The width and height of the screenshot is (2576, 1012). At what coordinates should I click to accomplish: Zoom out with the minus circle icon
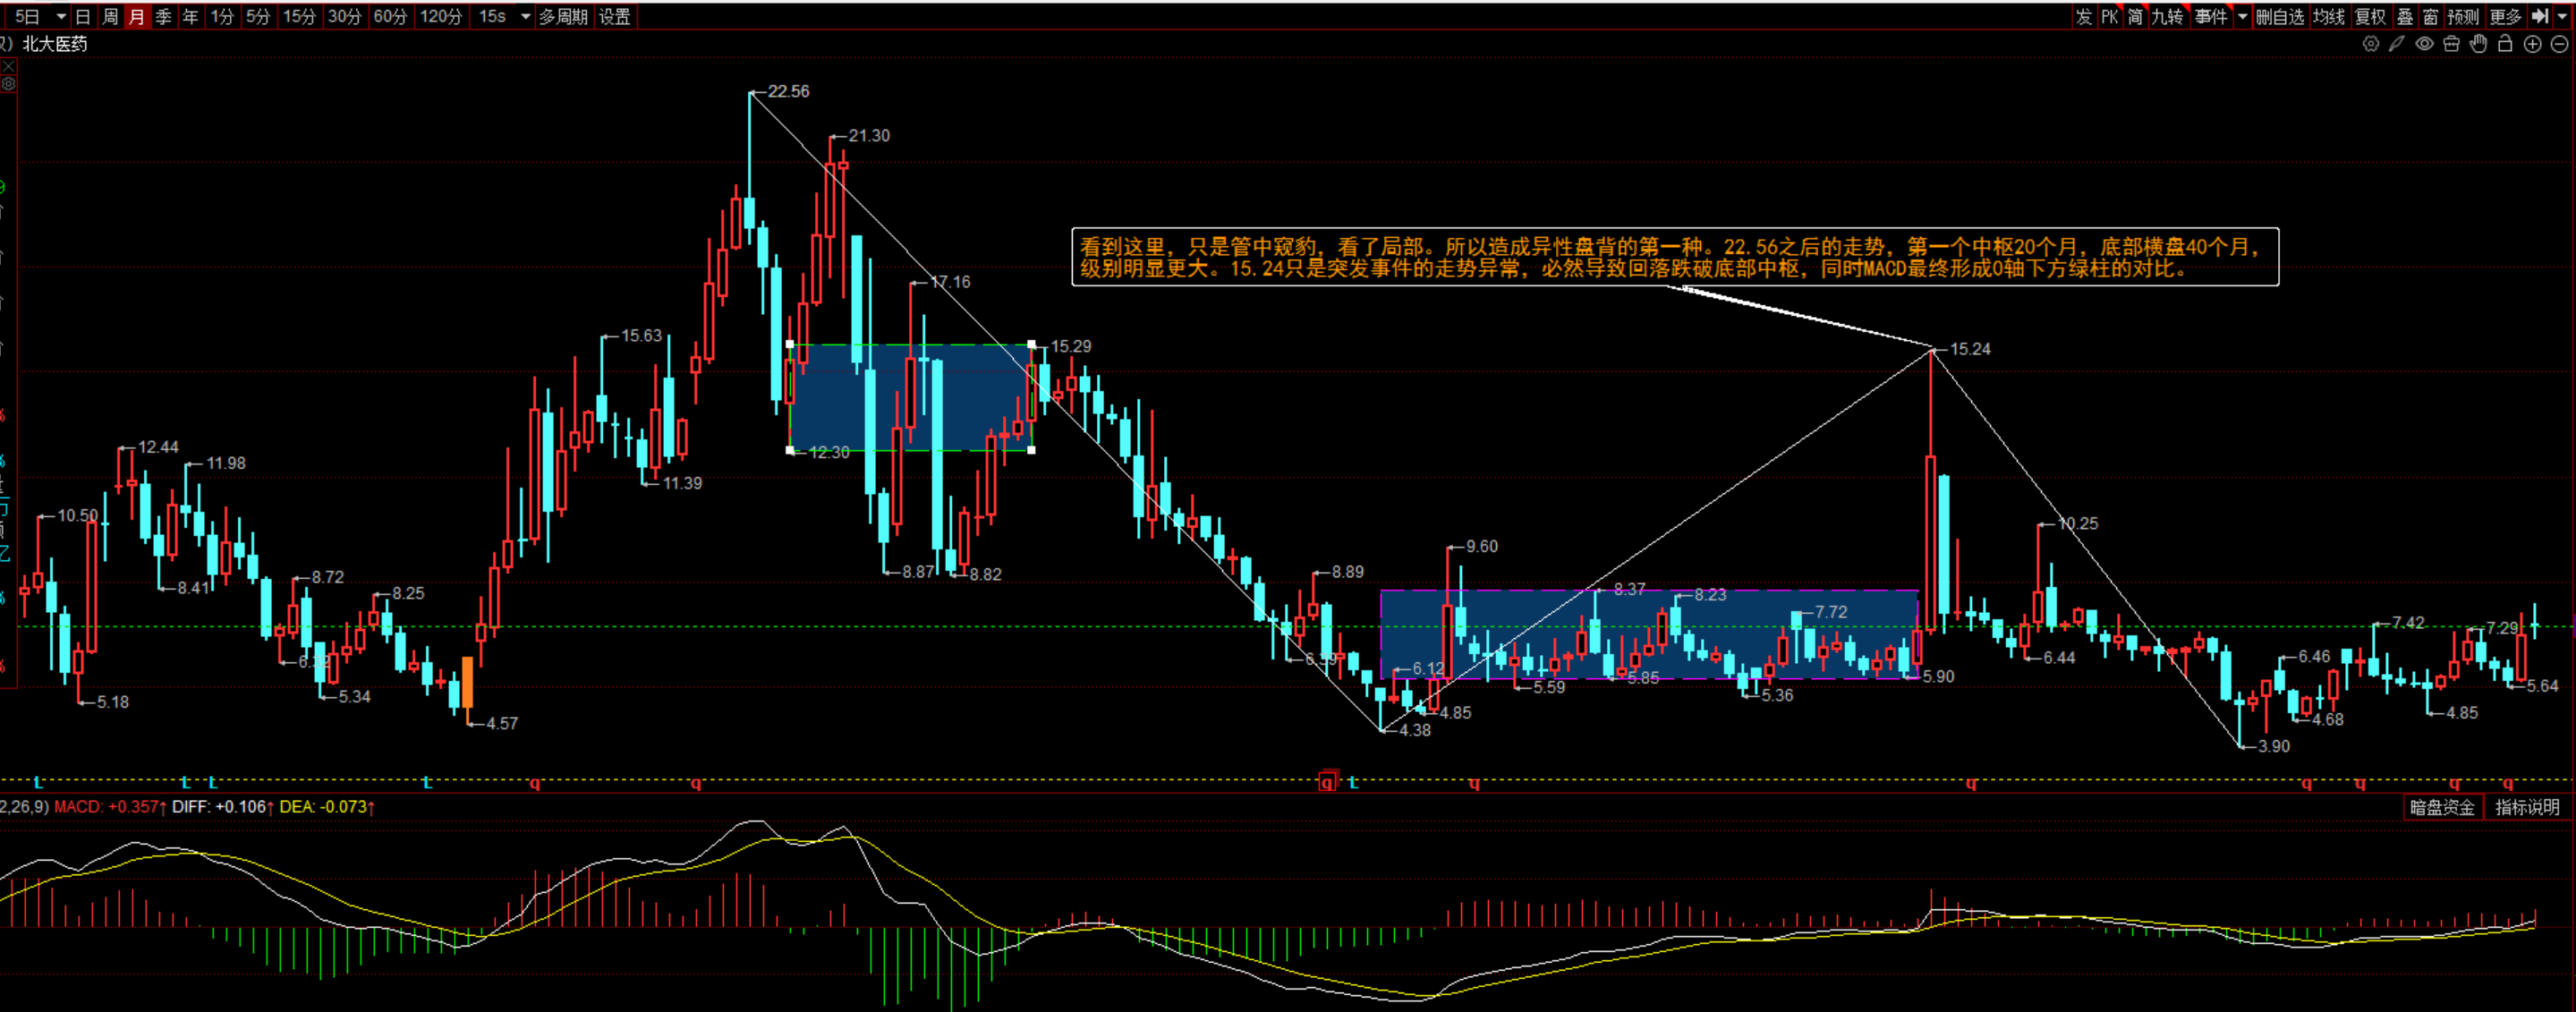(x=2559, y=44)
